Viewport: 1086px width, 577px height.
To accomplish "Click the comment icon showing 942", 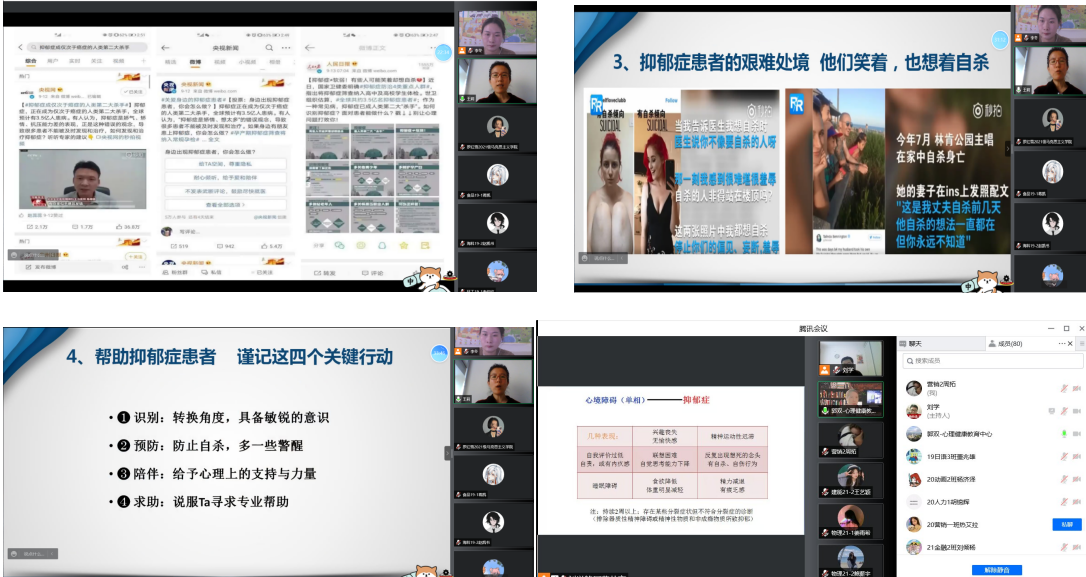I will tap(221, 245).
